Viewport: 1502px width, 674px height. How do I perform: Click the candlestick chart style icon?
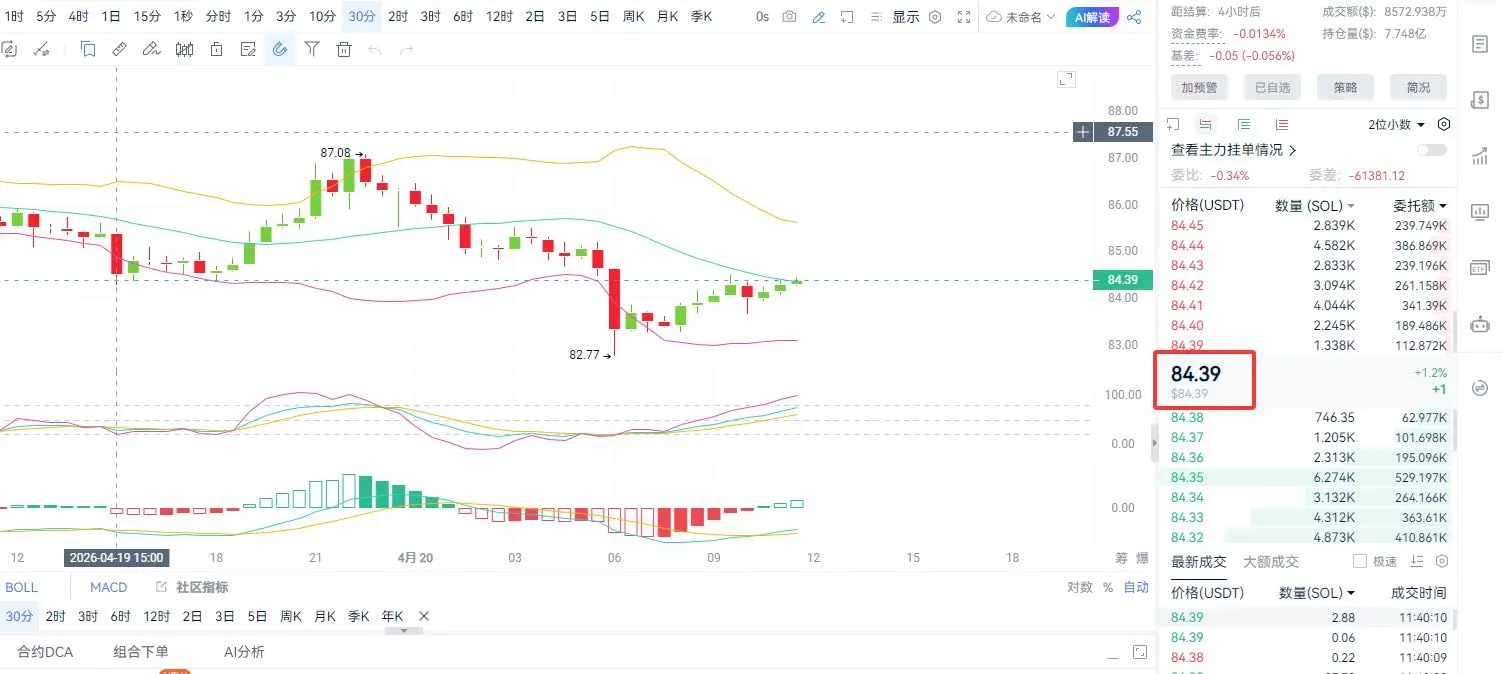[x=184, y=49]
